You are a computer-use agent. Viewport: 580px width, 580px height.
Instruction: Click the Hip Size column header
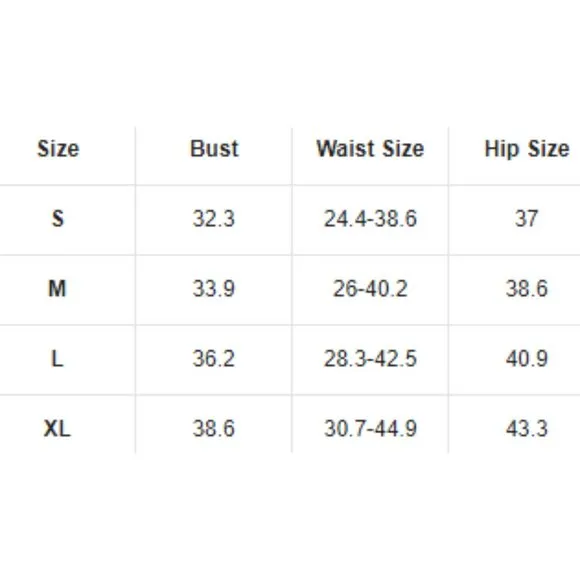pyautogui.click(x=527, y=149)
